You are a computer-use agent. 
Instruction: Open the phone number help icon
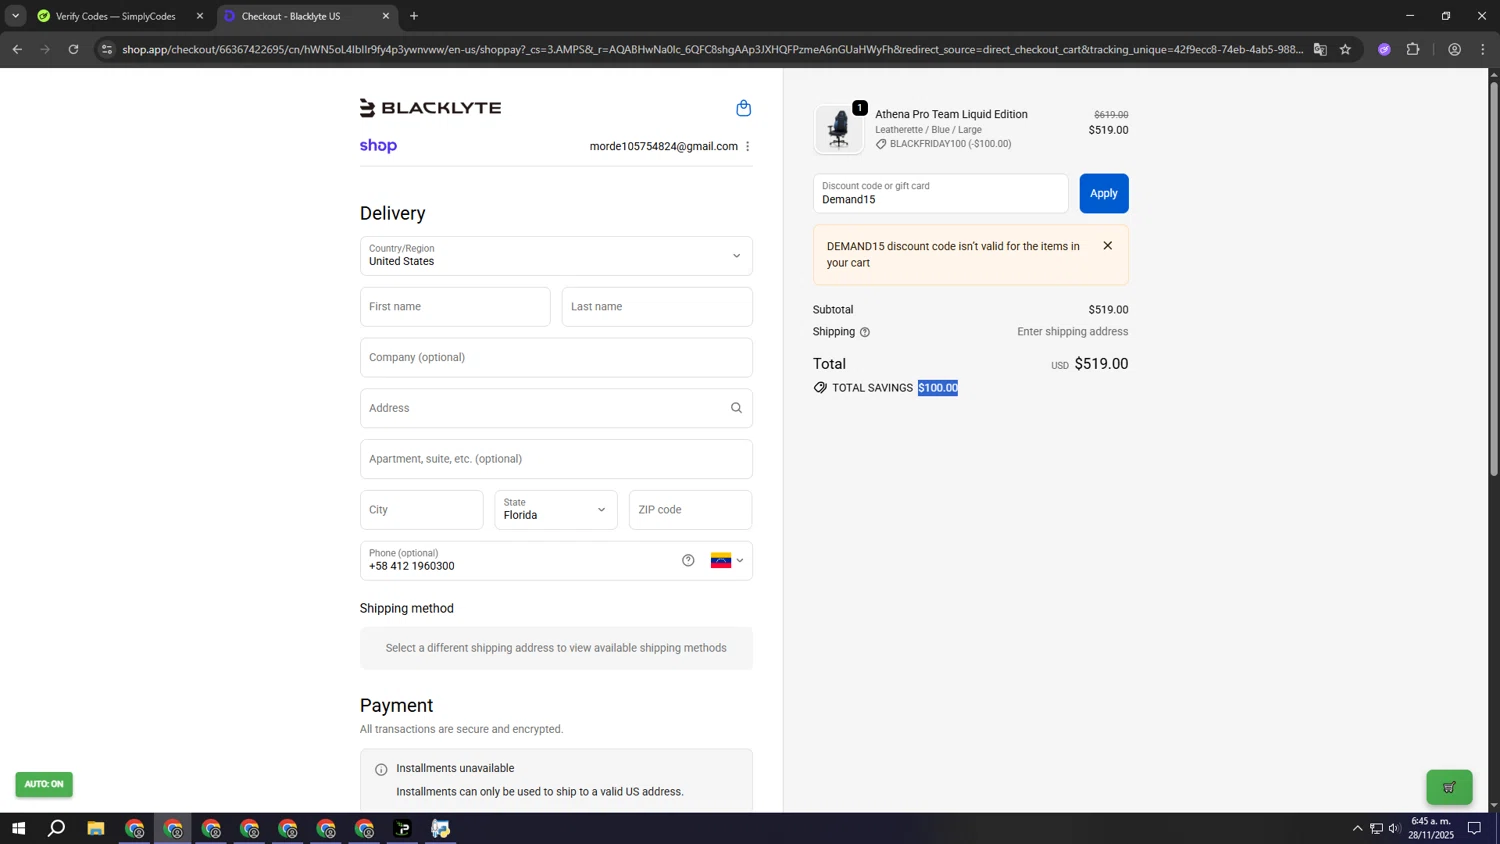tap(688, 560)
